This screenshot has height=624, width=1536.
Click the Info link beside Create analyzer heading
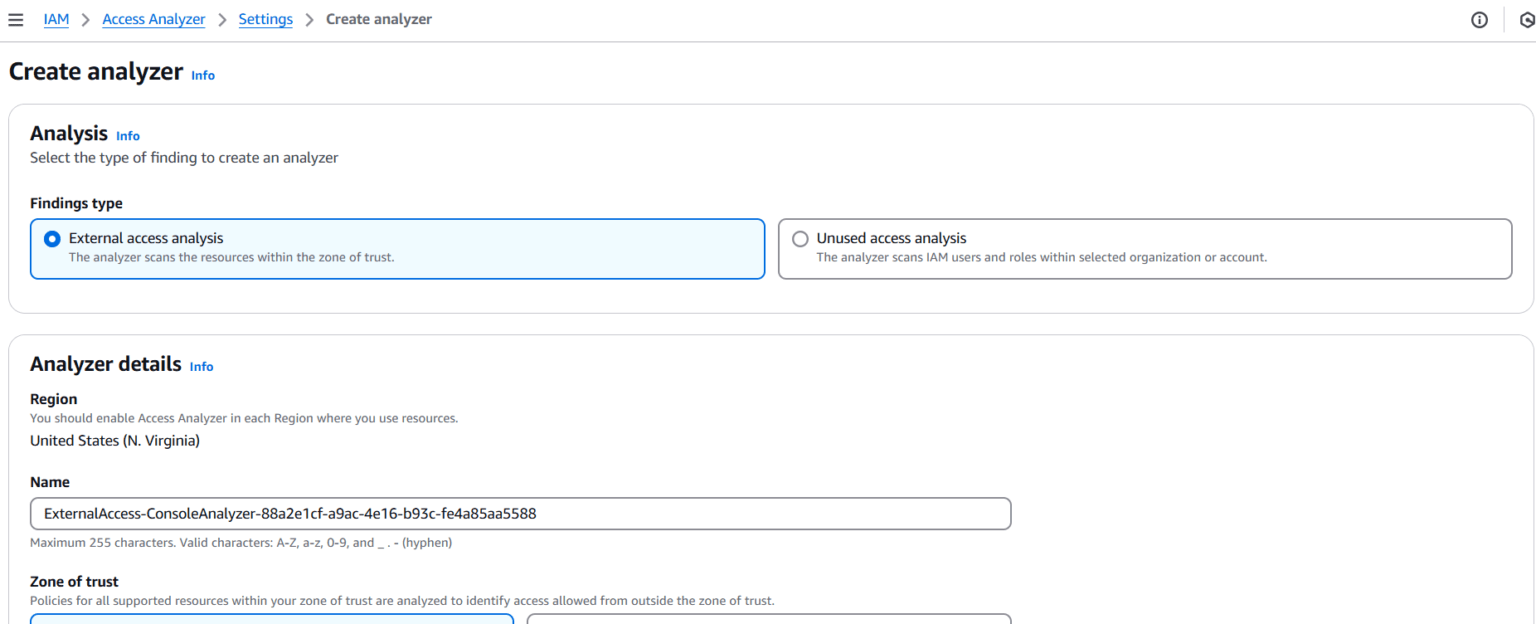(202, 75)
